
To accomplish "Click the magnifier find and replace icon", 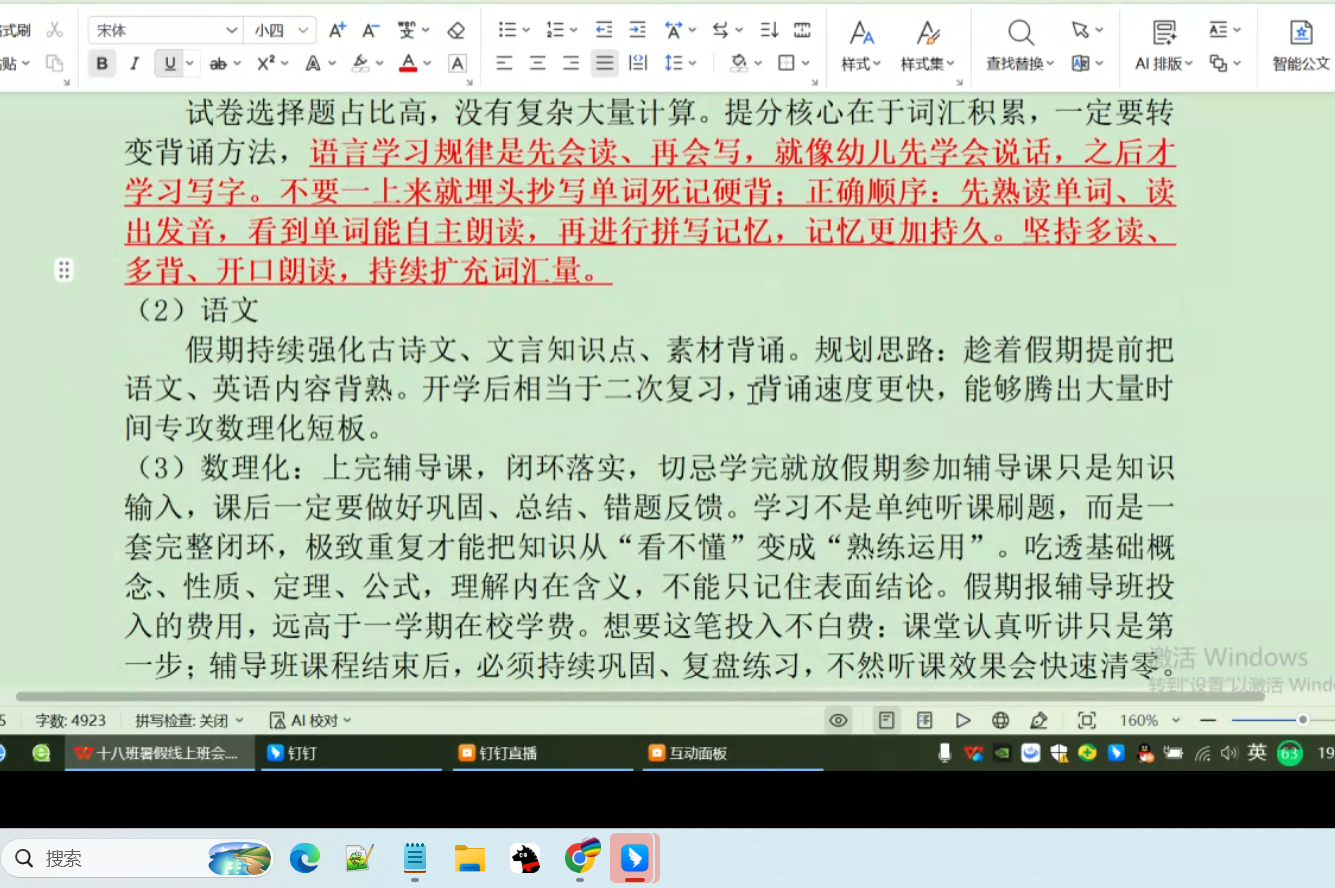I will pos(1021,33).
